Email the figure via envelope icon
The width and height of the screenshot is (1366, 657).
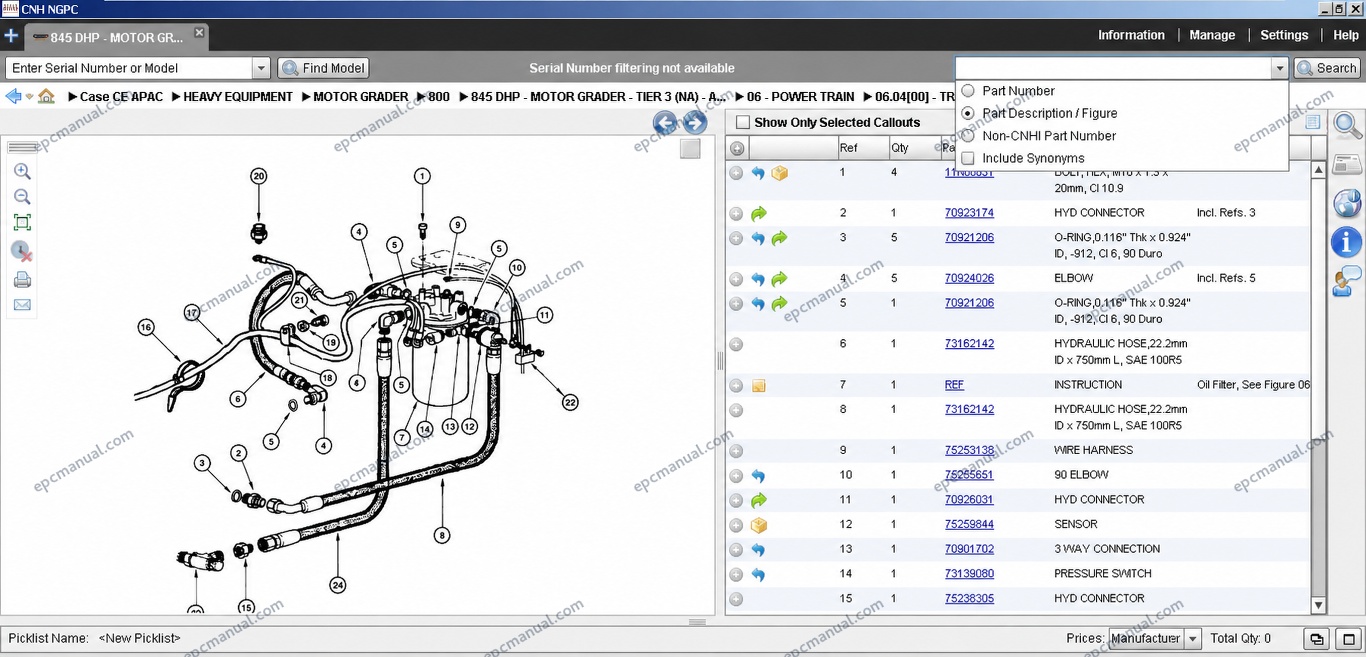[x=22, y=305]
